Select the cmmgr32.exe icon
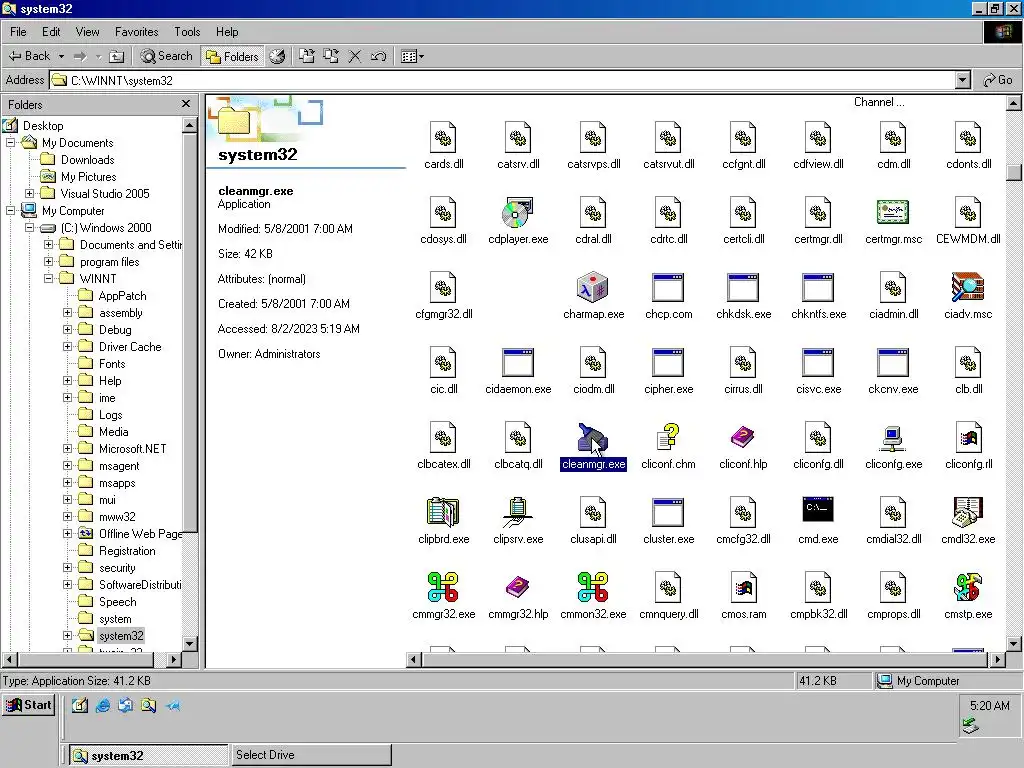This screenshot has width=1024, height=768. click(x=443, y=587)
